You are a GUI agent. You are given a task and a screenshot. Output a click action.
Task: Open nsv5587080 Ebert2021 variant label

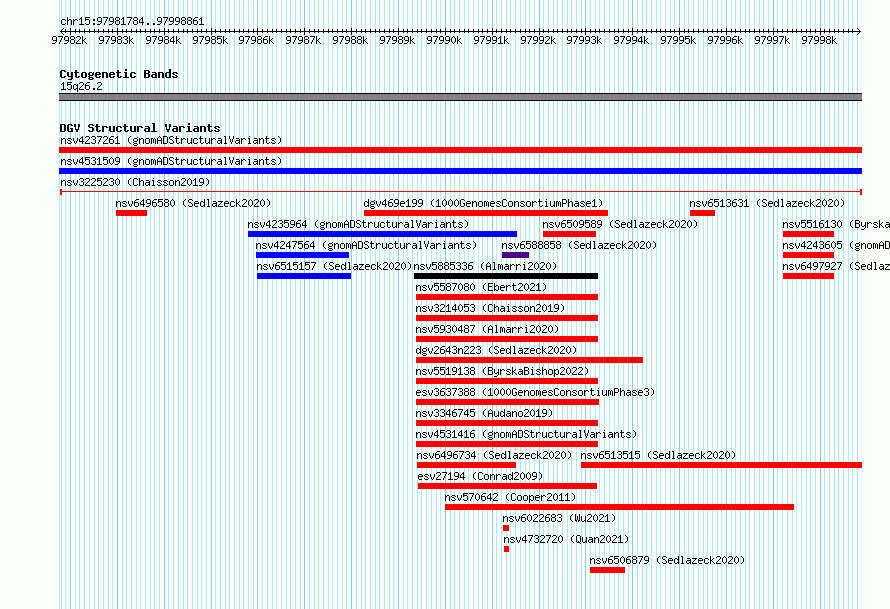pyautogui.click(x=481, y=287)
